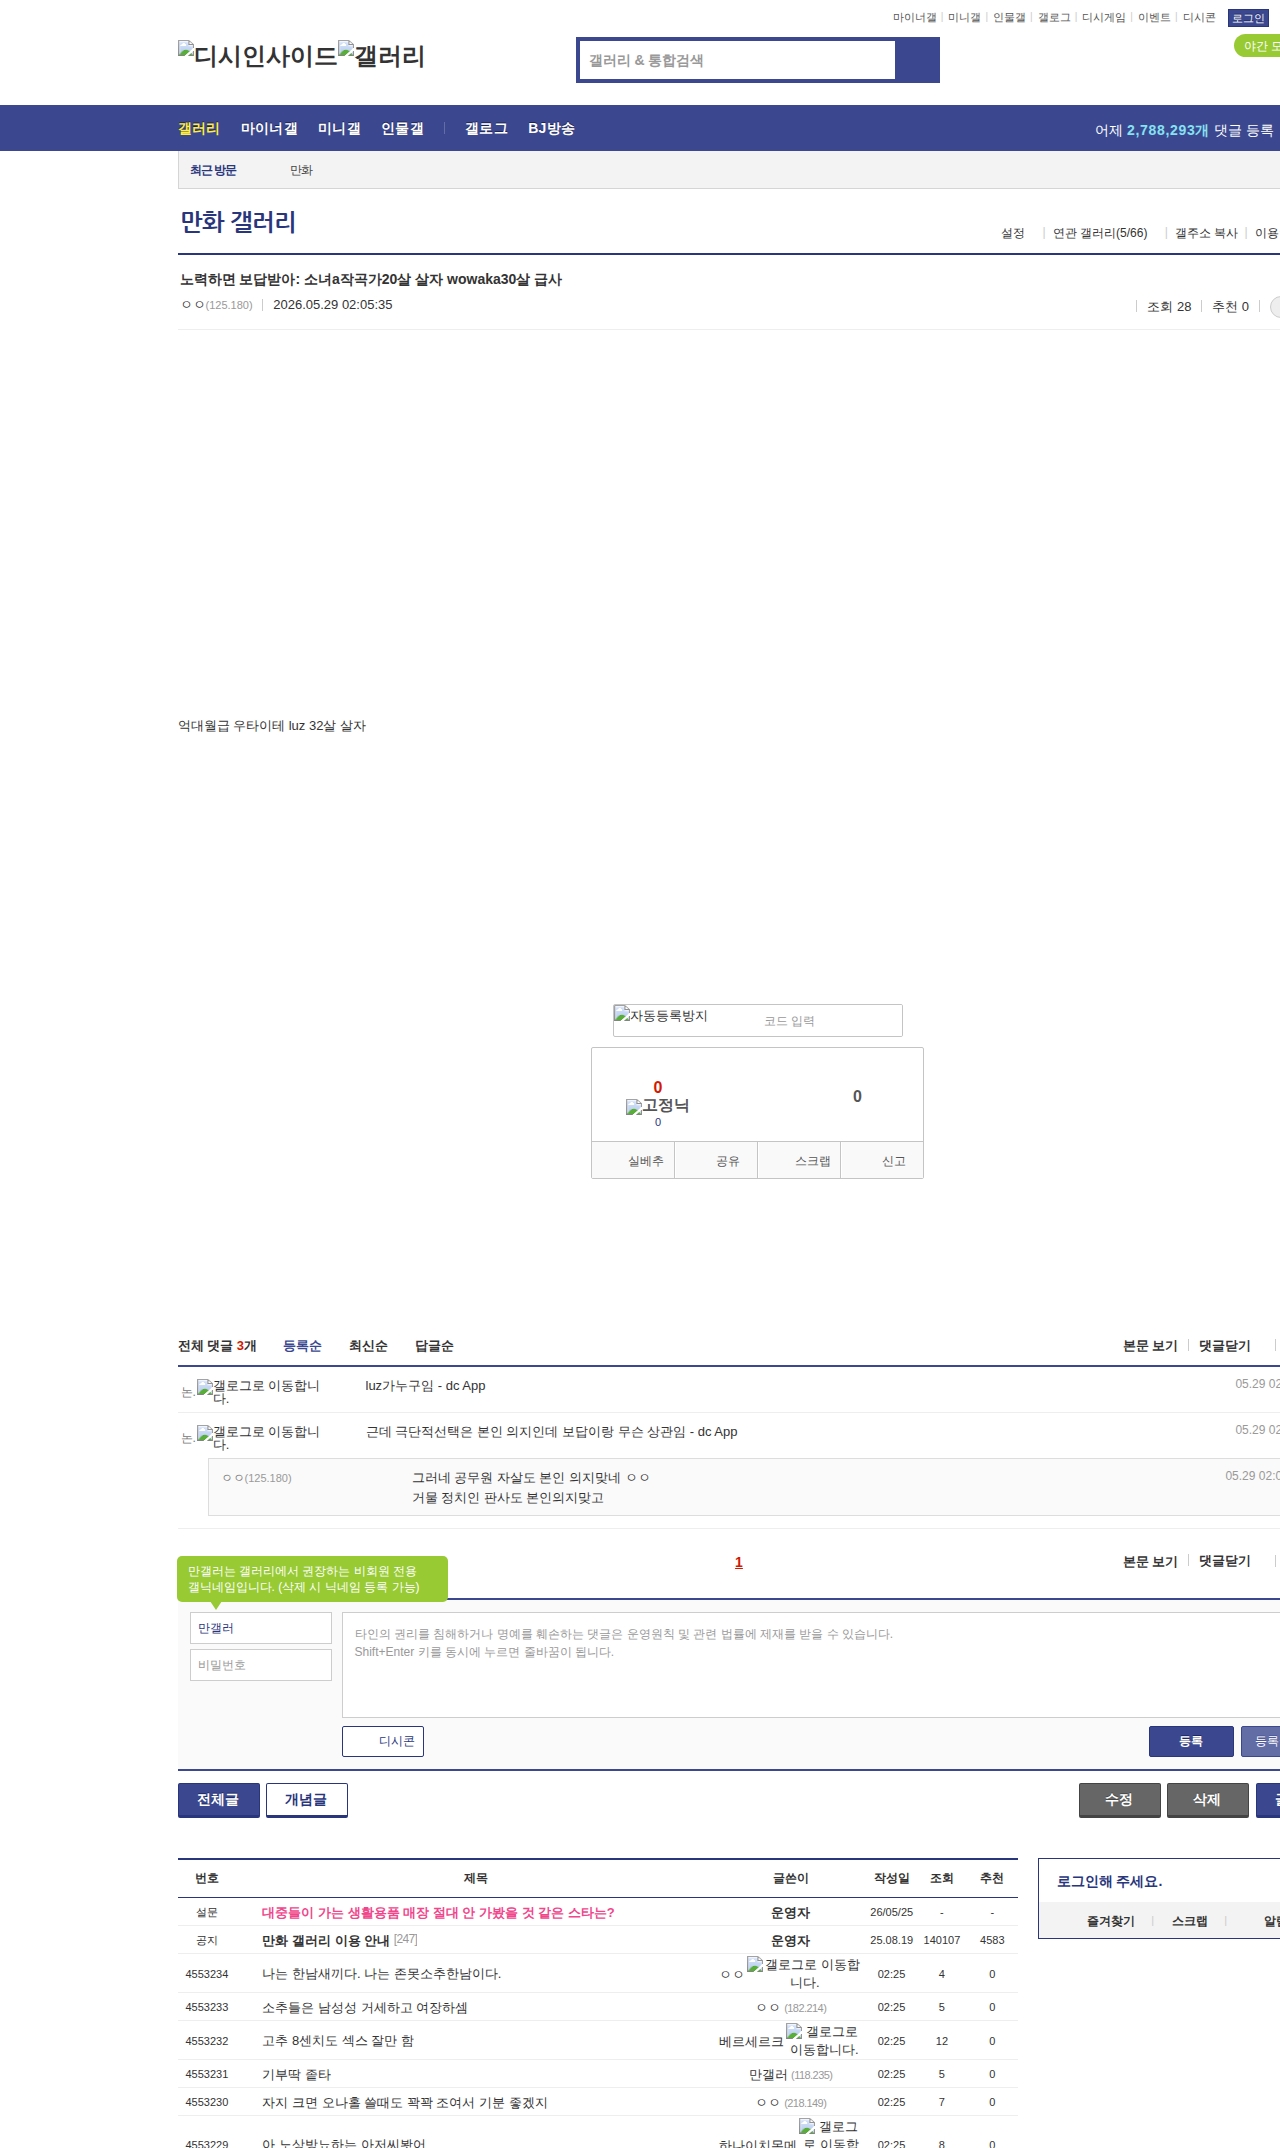Switch to 개념글 list

pyautogui.click(x=306, y=1800)
